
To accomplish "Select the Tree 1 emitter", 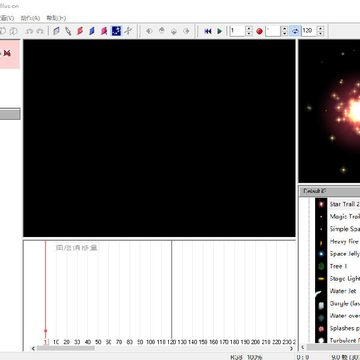I will 338,266.
